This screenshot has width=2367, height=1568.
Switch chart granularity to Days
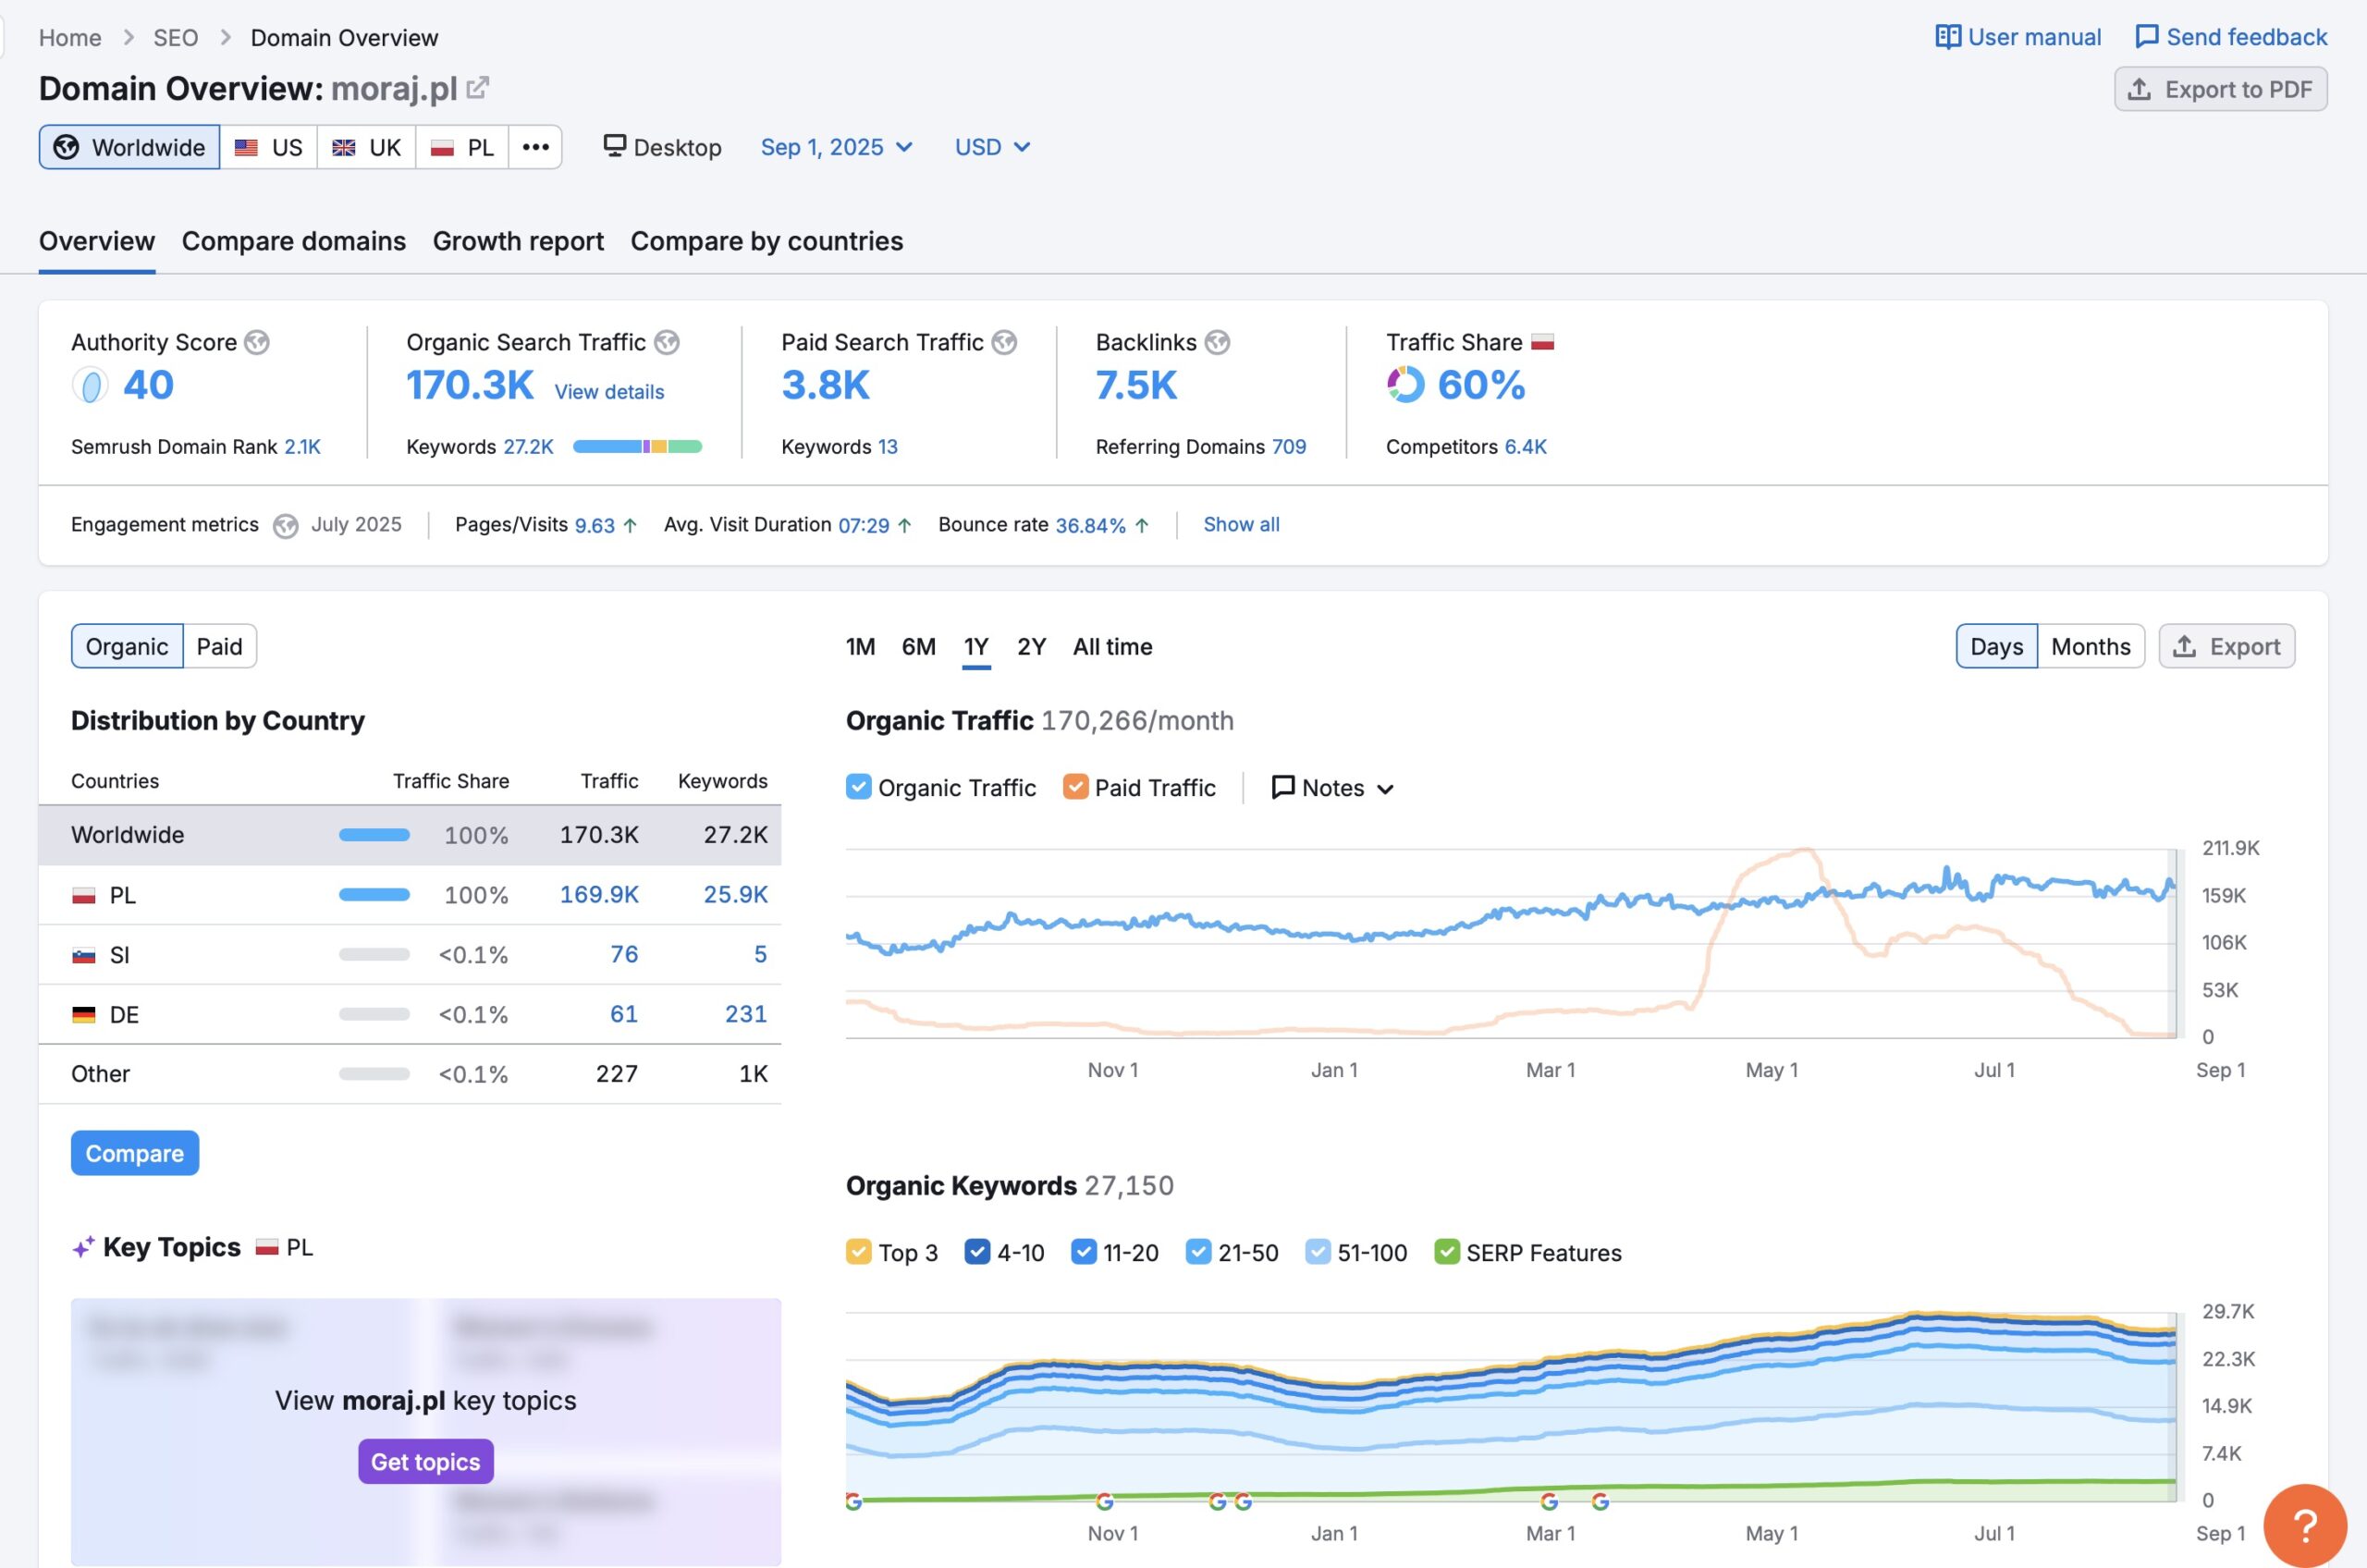pyautogui.click(x=1996, y=646)
